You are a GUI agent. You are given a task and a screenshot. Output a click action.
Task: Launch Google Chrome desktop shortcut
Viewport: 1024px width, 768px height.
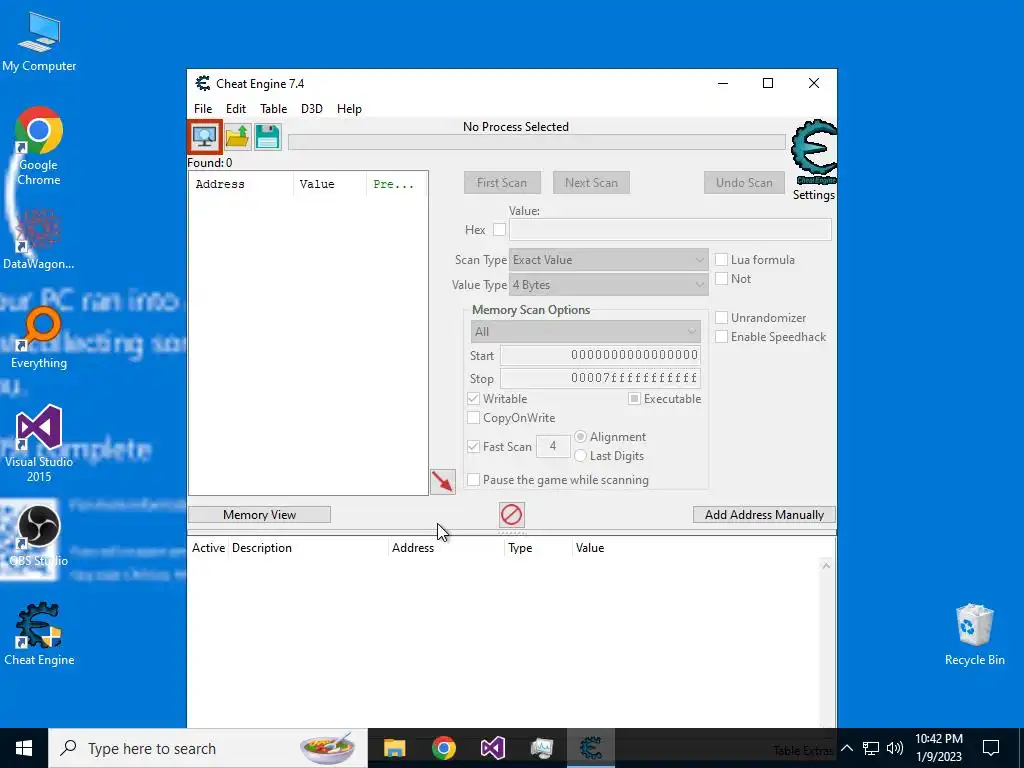point(39,146)
